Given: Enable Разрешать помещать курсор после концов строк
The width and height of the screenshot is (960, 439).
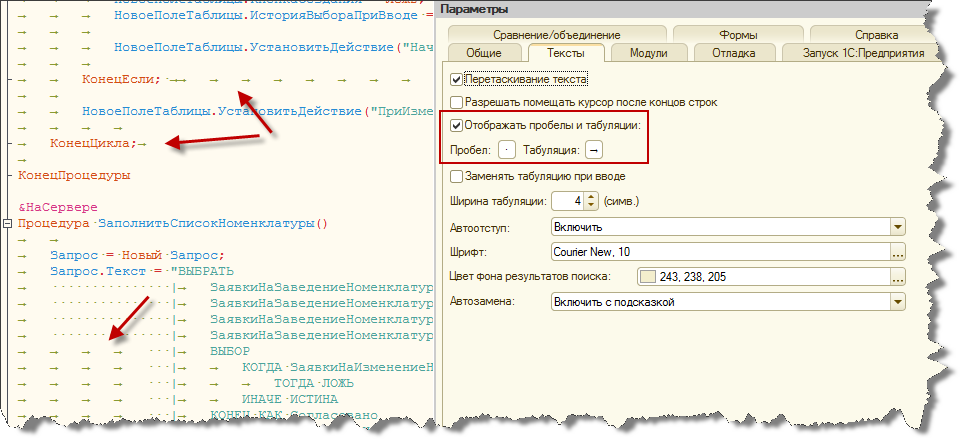Looking at the screenshot, I should coord(456,102).
